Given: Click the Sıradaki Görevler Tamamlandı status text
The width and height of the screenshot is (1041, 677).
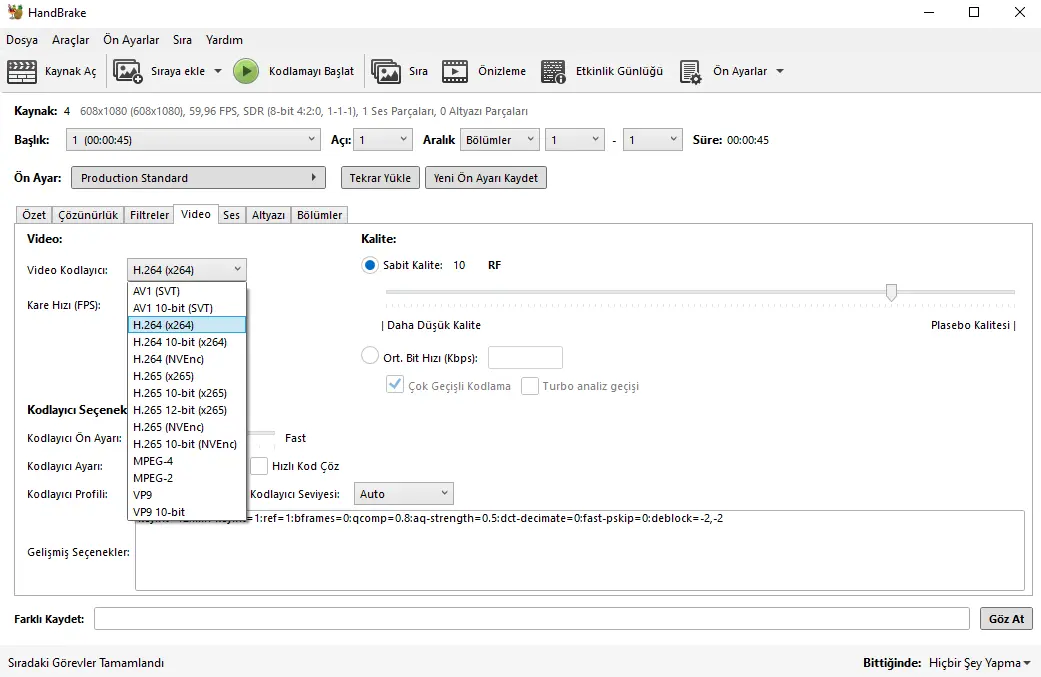Looking at the screenshot, I should tap(86, 662).
